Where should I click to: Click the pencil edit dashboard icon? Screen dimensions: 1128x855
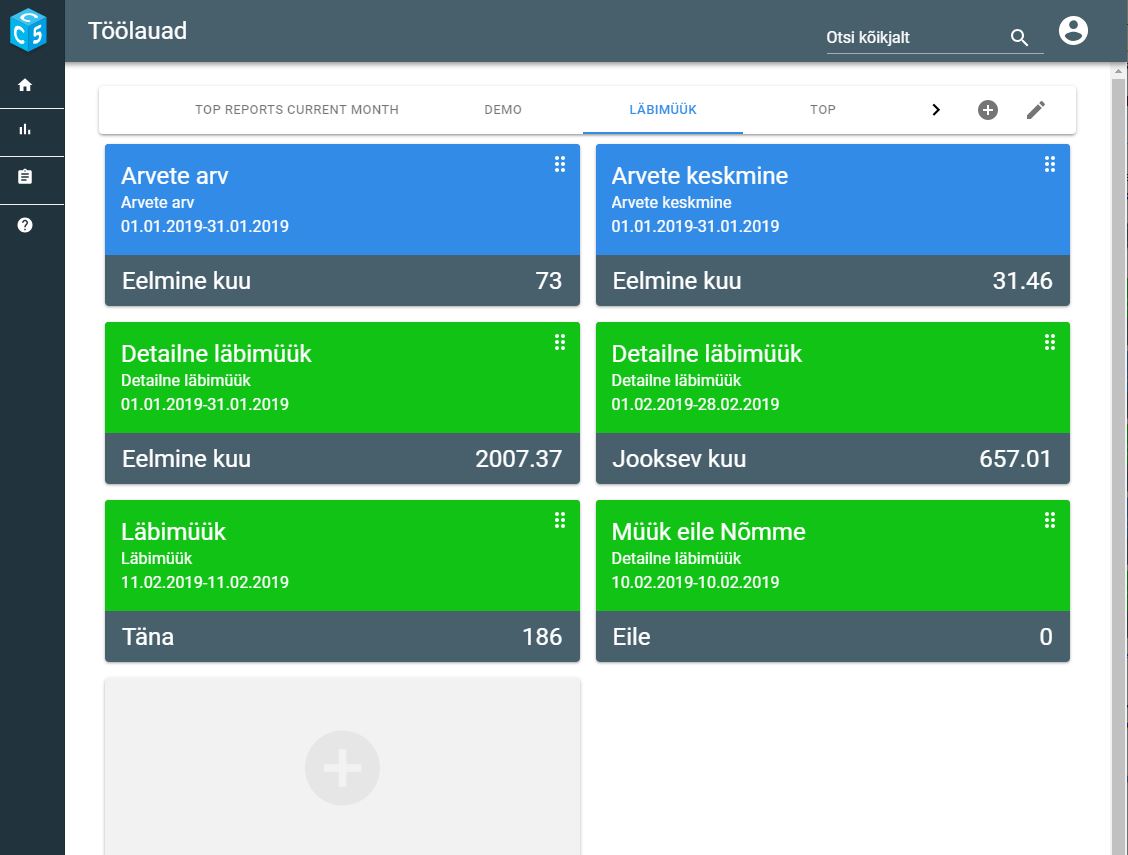pyautogui.click(x=1036, y=110)
